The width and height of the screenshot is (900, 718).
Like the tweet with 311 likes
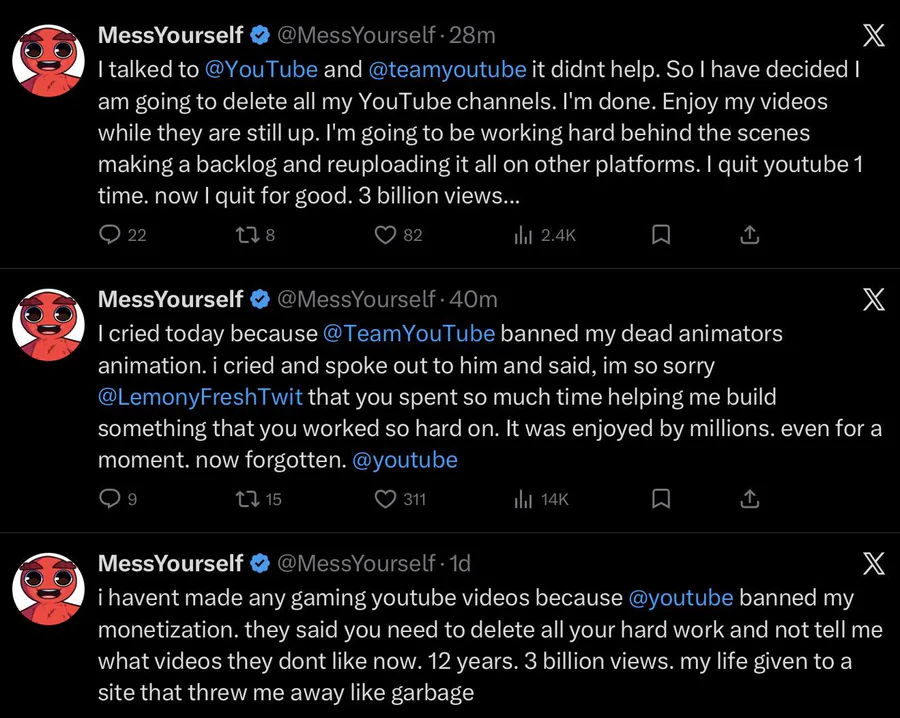tap(385, 499)
